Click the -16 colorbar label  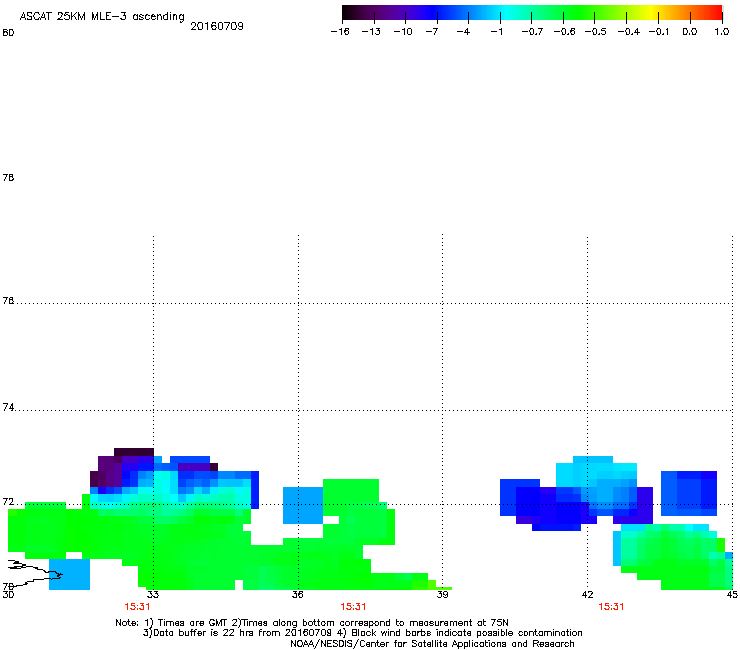pyautogui.click(x=340, y=32)
